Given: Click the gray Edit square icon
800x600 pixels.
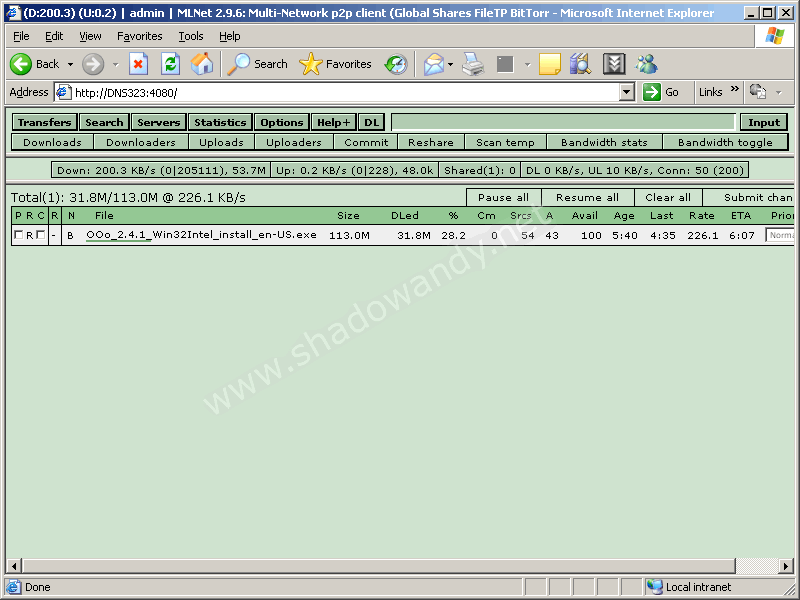Looking at the screenshot, I should [x=505, y=64].
